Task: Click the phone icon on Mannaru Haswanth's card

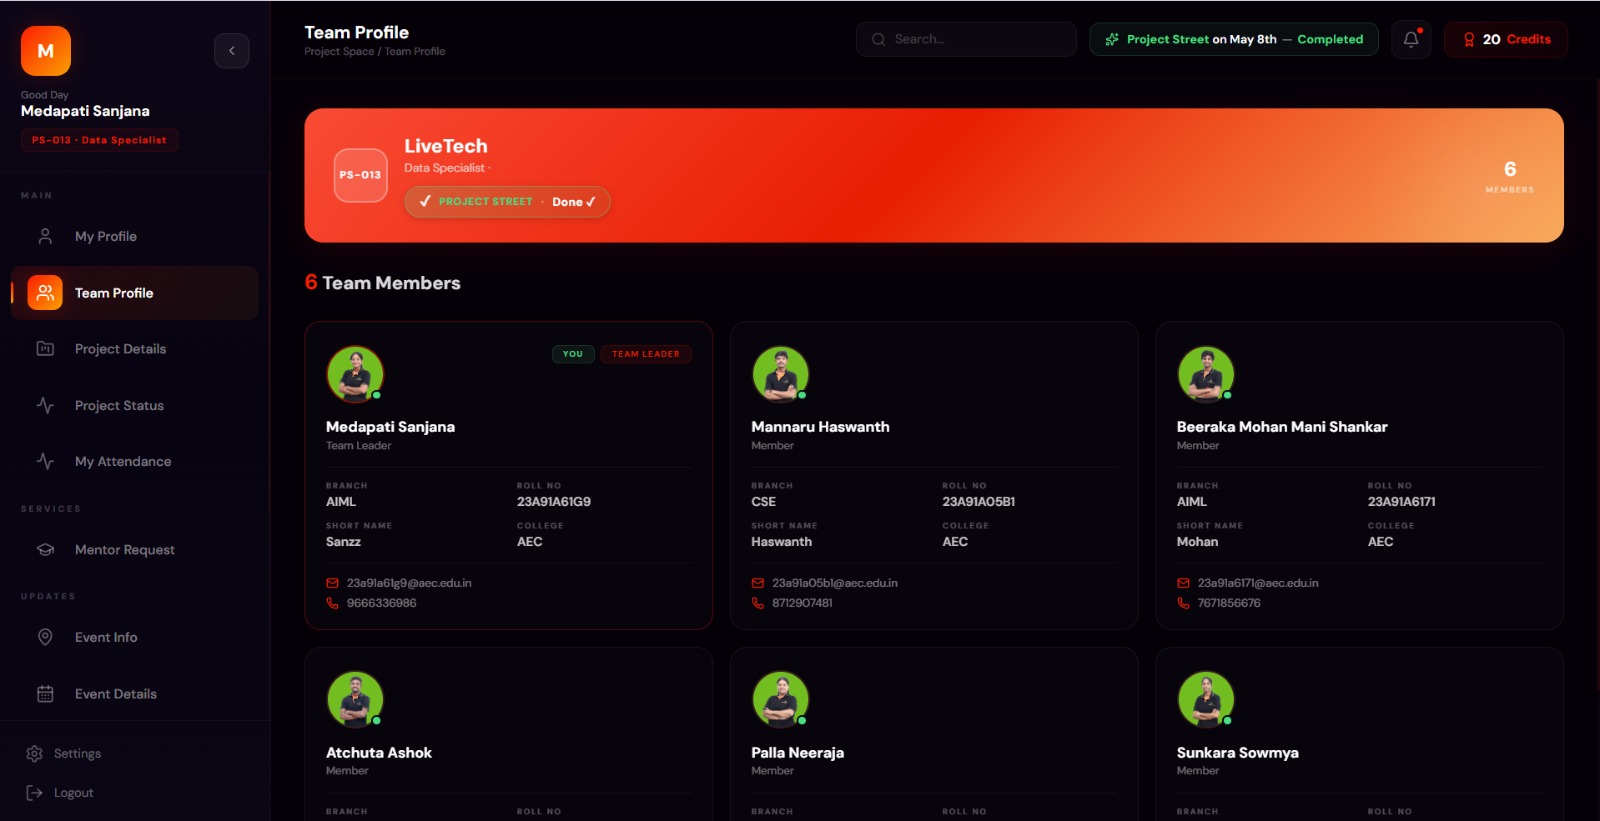Action: click(x=758, y=603)
